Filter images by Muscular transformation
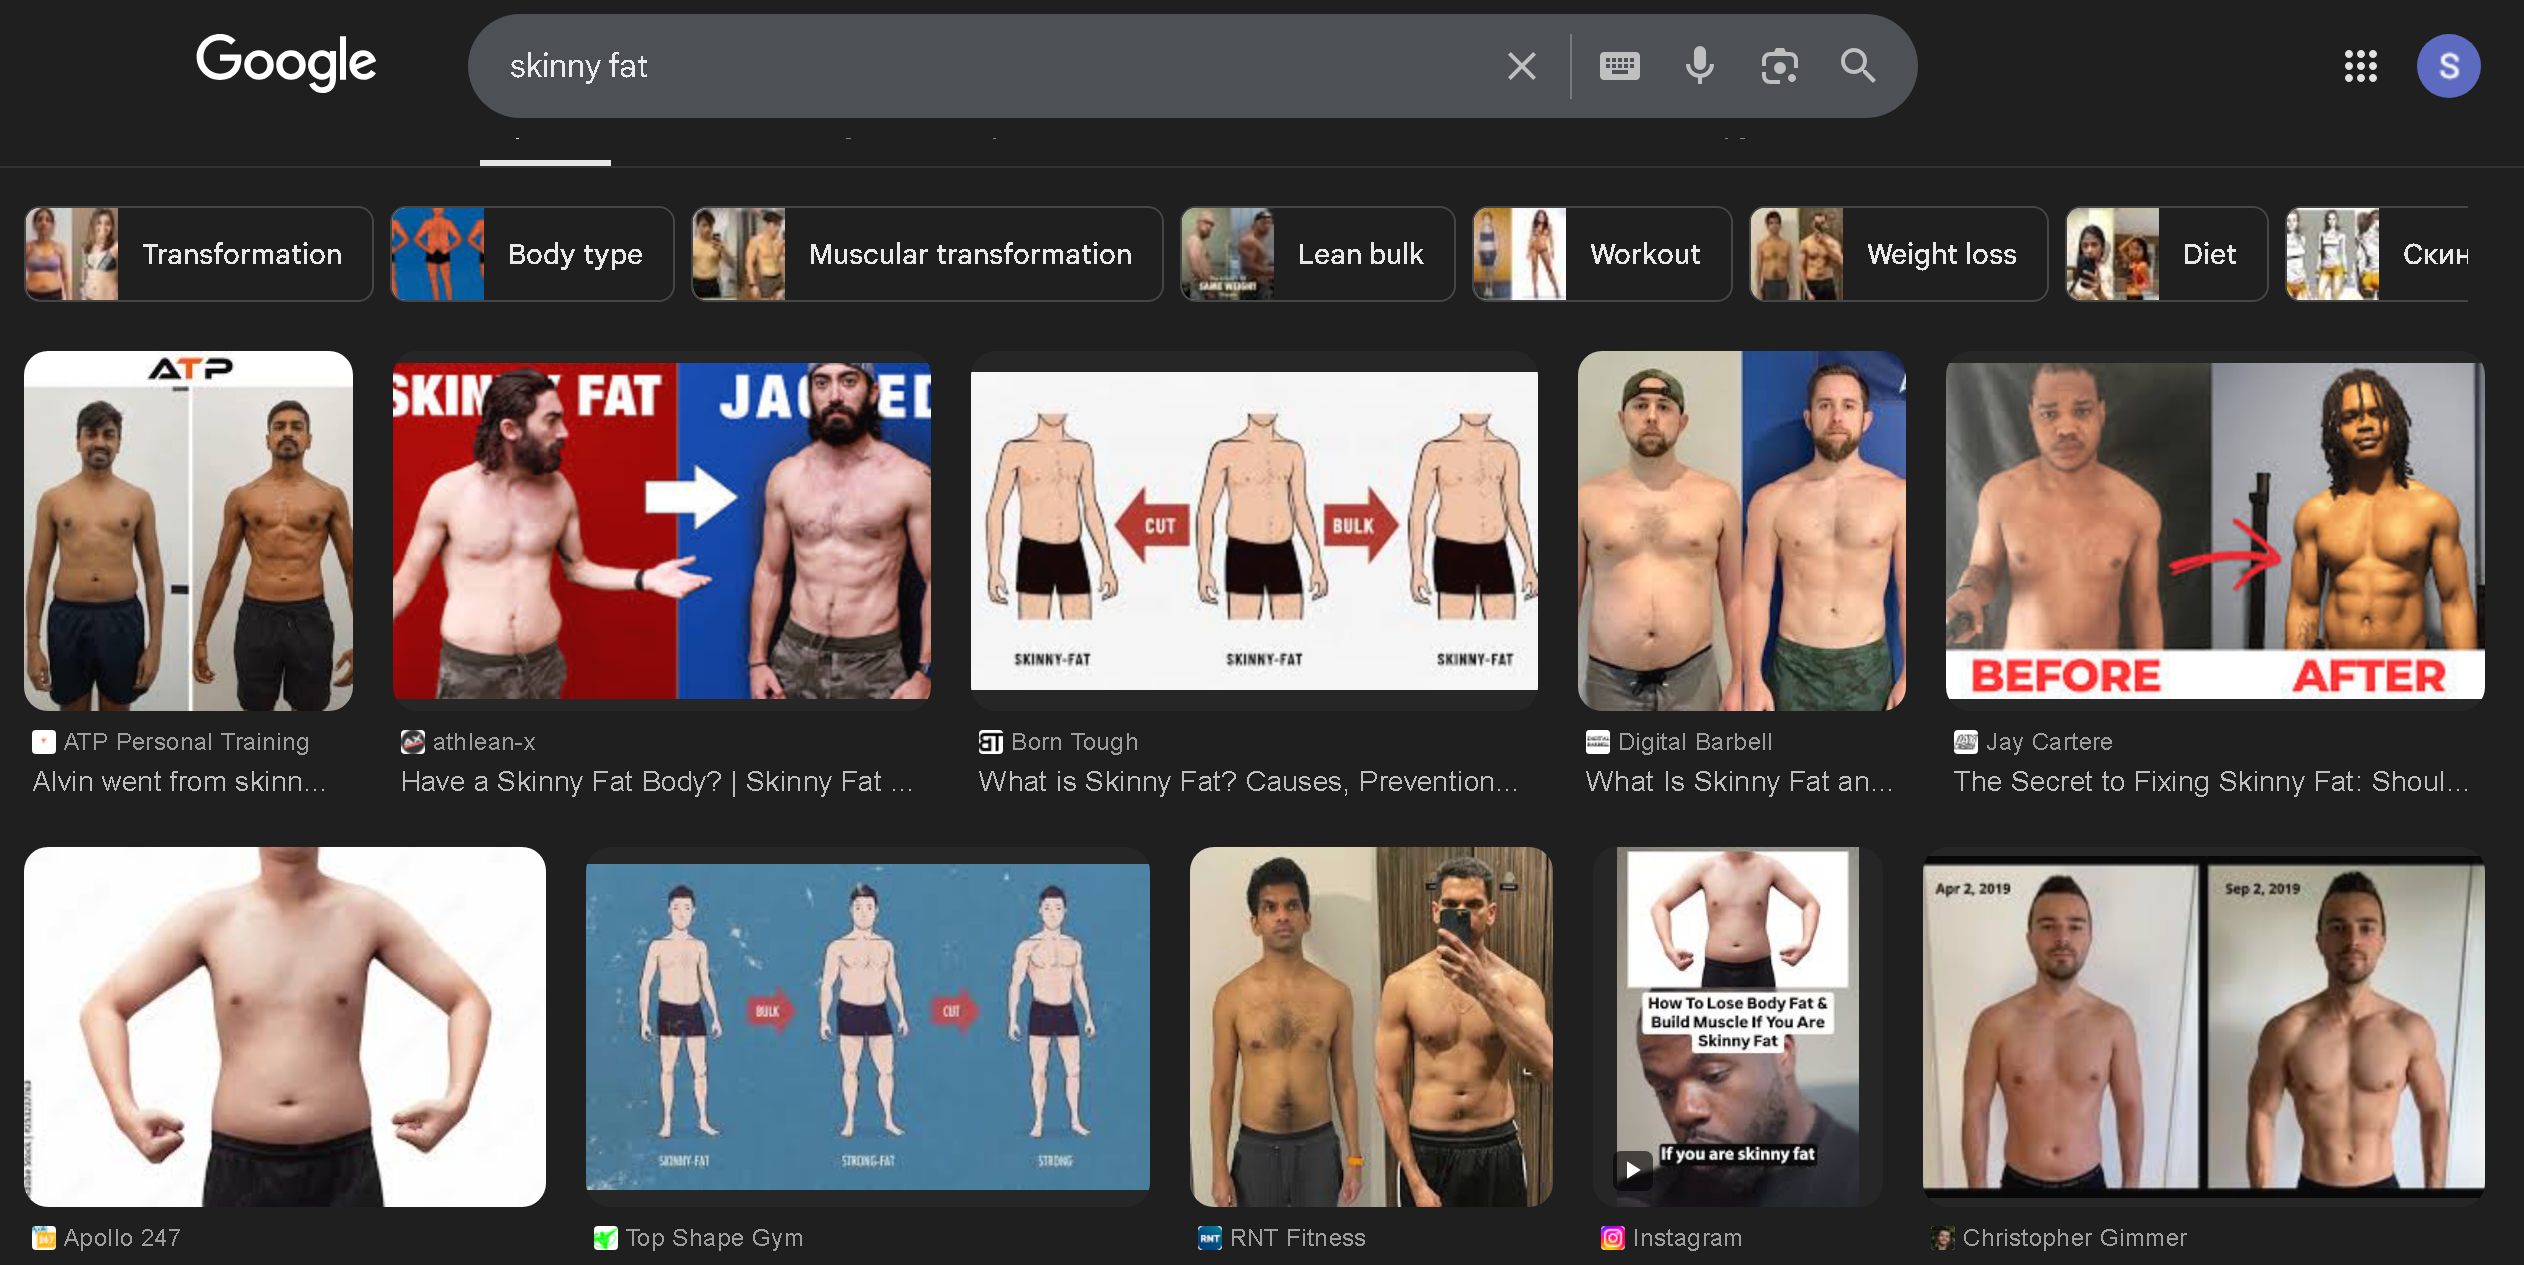 (927, 254)
